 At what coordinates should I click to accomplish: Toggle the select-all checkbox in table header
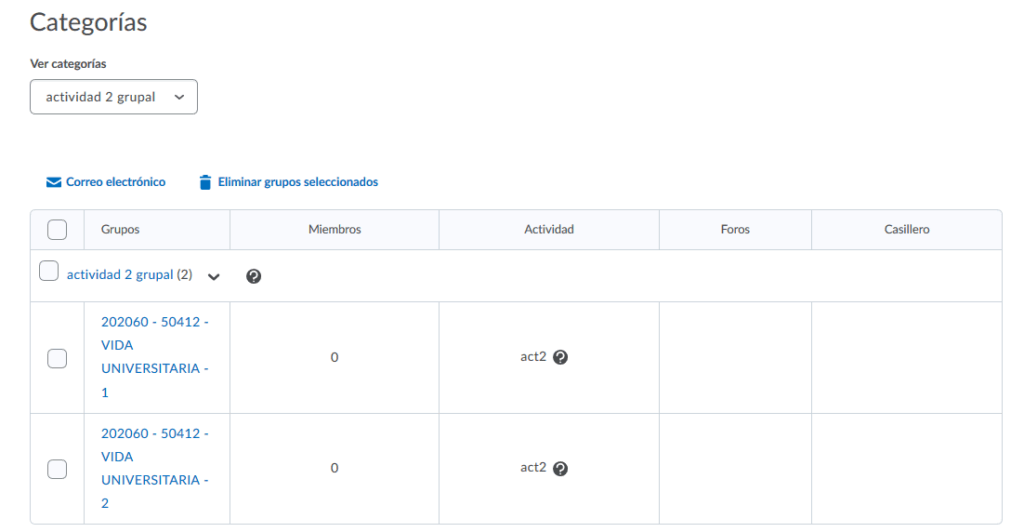point(57,230)
